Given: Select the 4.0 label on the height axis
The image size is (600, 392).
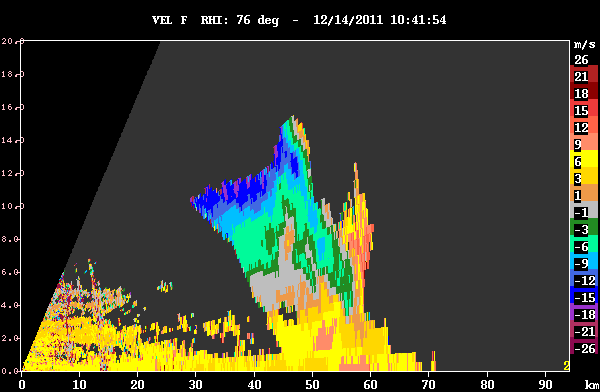Looking at the screenshot, I should (10, 305).
